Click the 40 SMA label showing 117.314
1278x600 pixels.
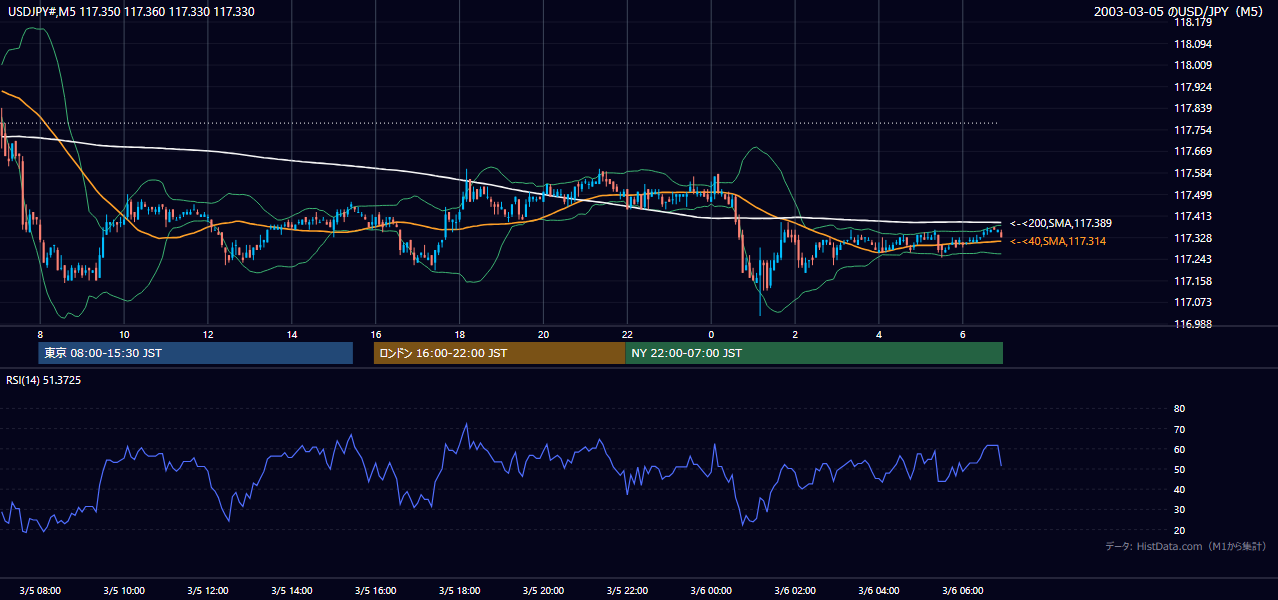(1058, 241)
